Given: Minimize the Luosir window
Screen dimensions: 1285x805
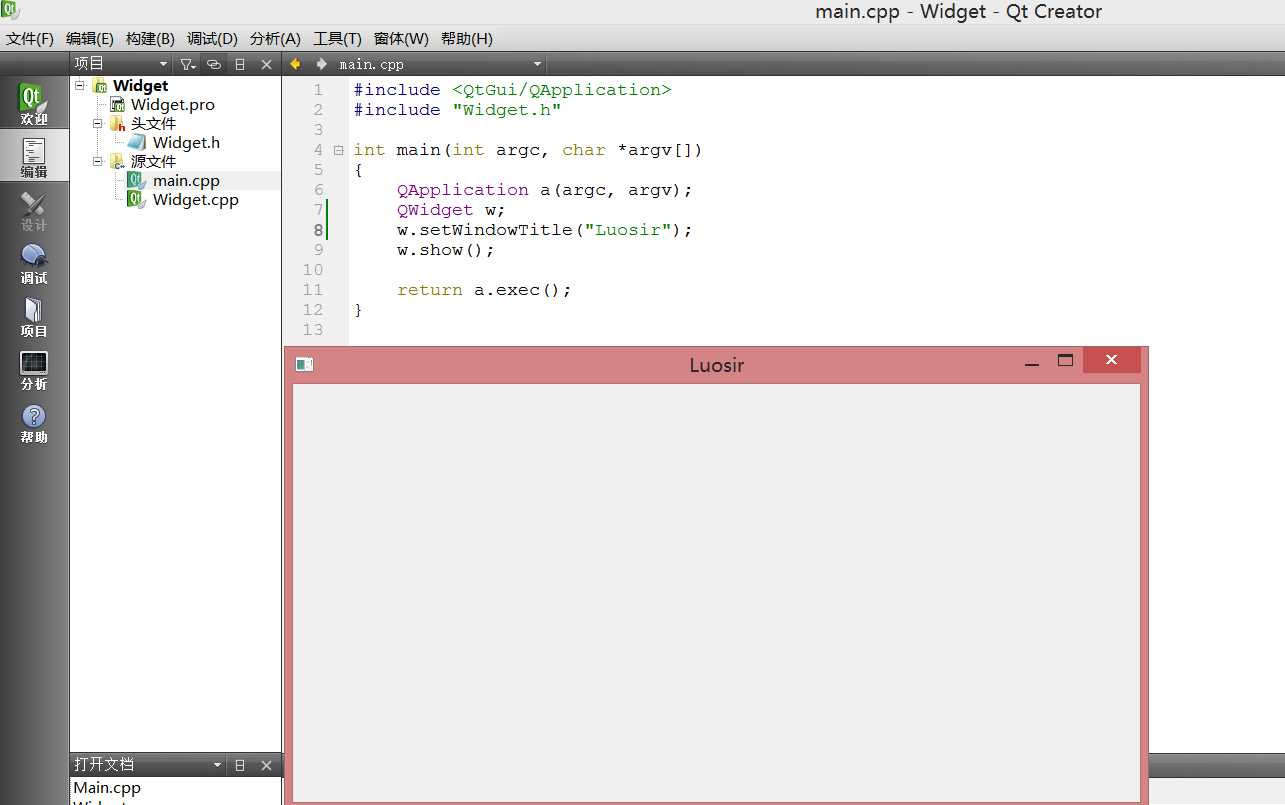Looking at the screenshot, I should 1033,363.
